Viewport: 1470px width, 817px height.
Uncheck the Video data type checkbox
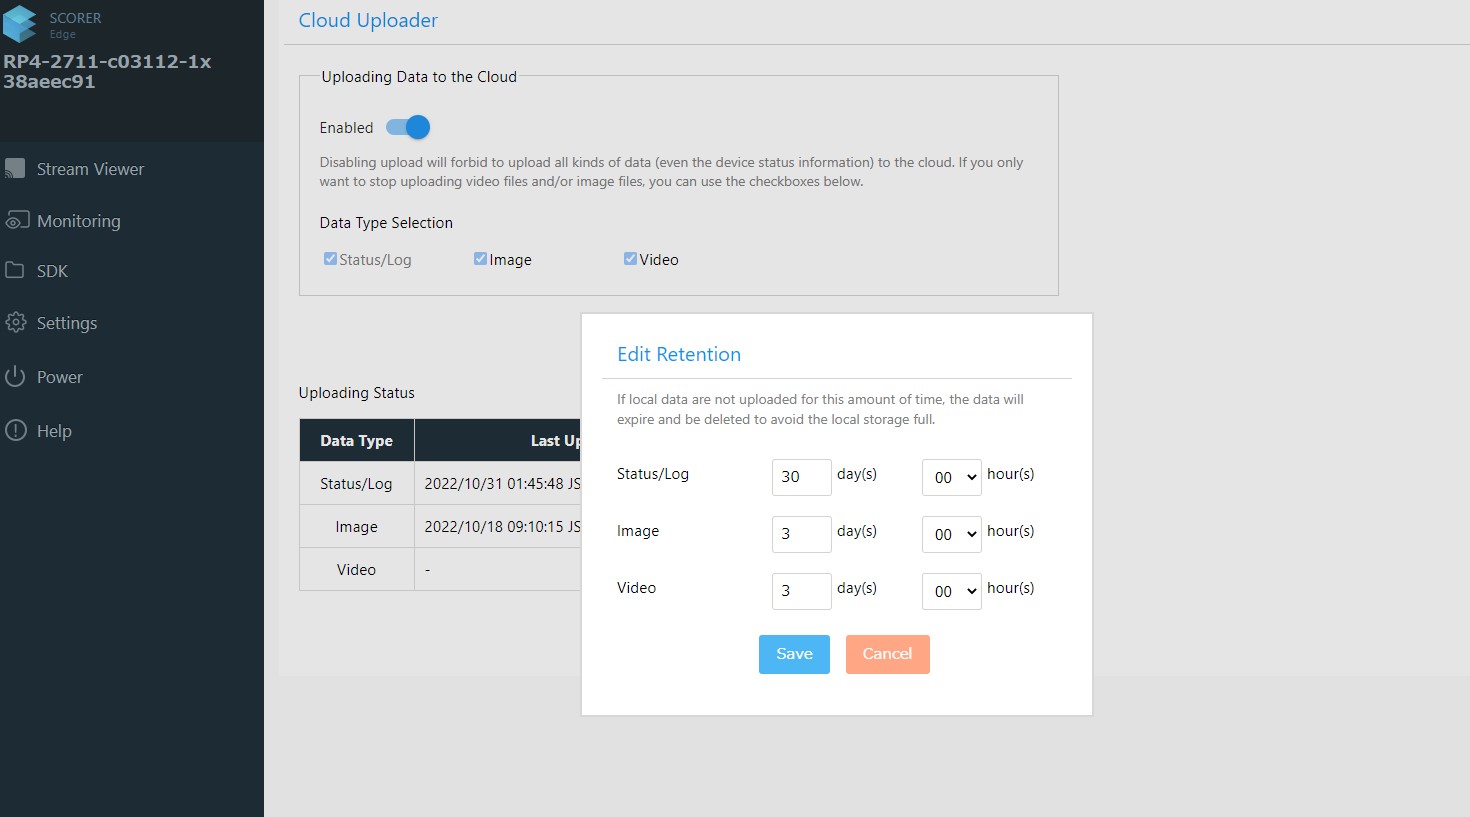point(630,259)
